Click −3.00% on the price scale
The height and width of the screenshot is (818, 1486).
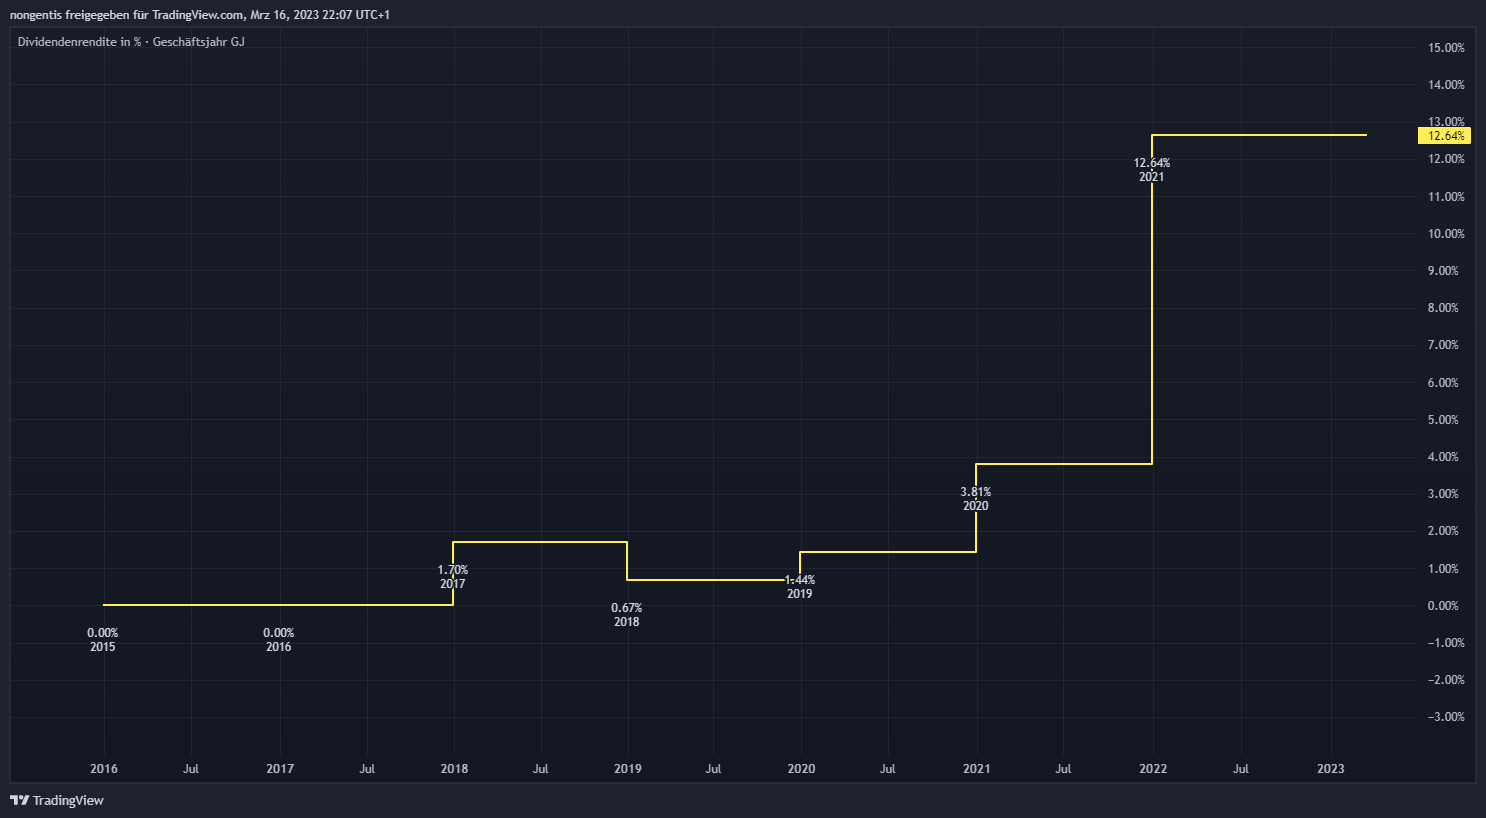1445,717
